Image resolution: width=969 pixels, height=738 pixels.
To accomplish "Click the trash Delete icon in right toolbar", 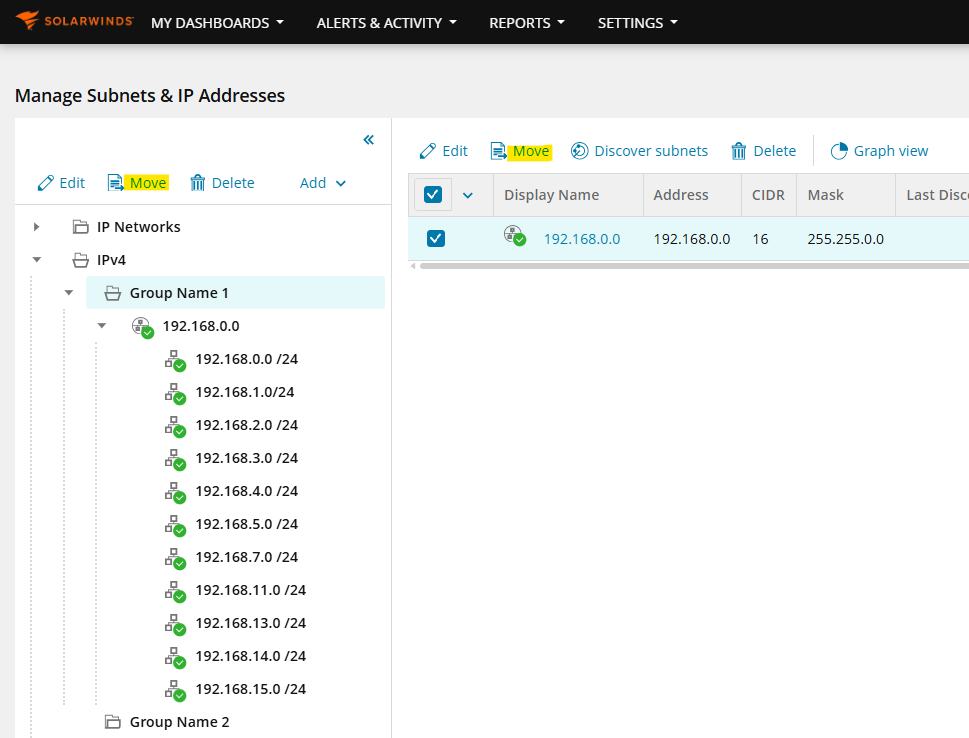I will coord(738,151).
